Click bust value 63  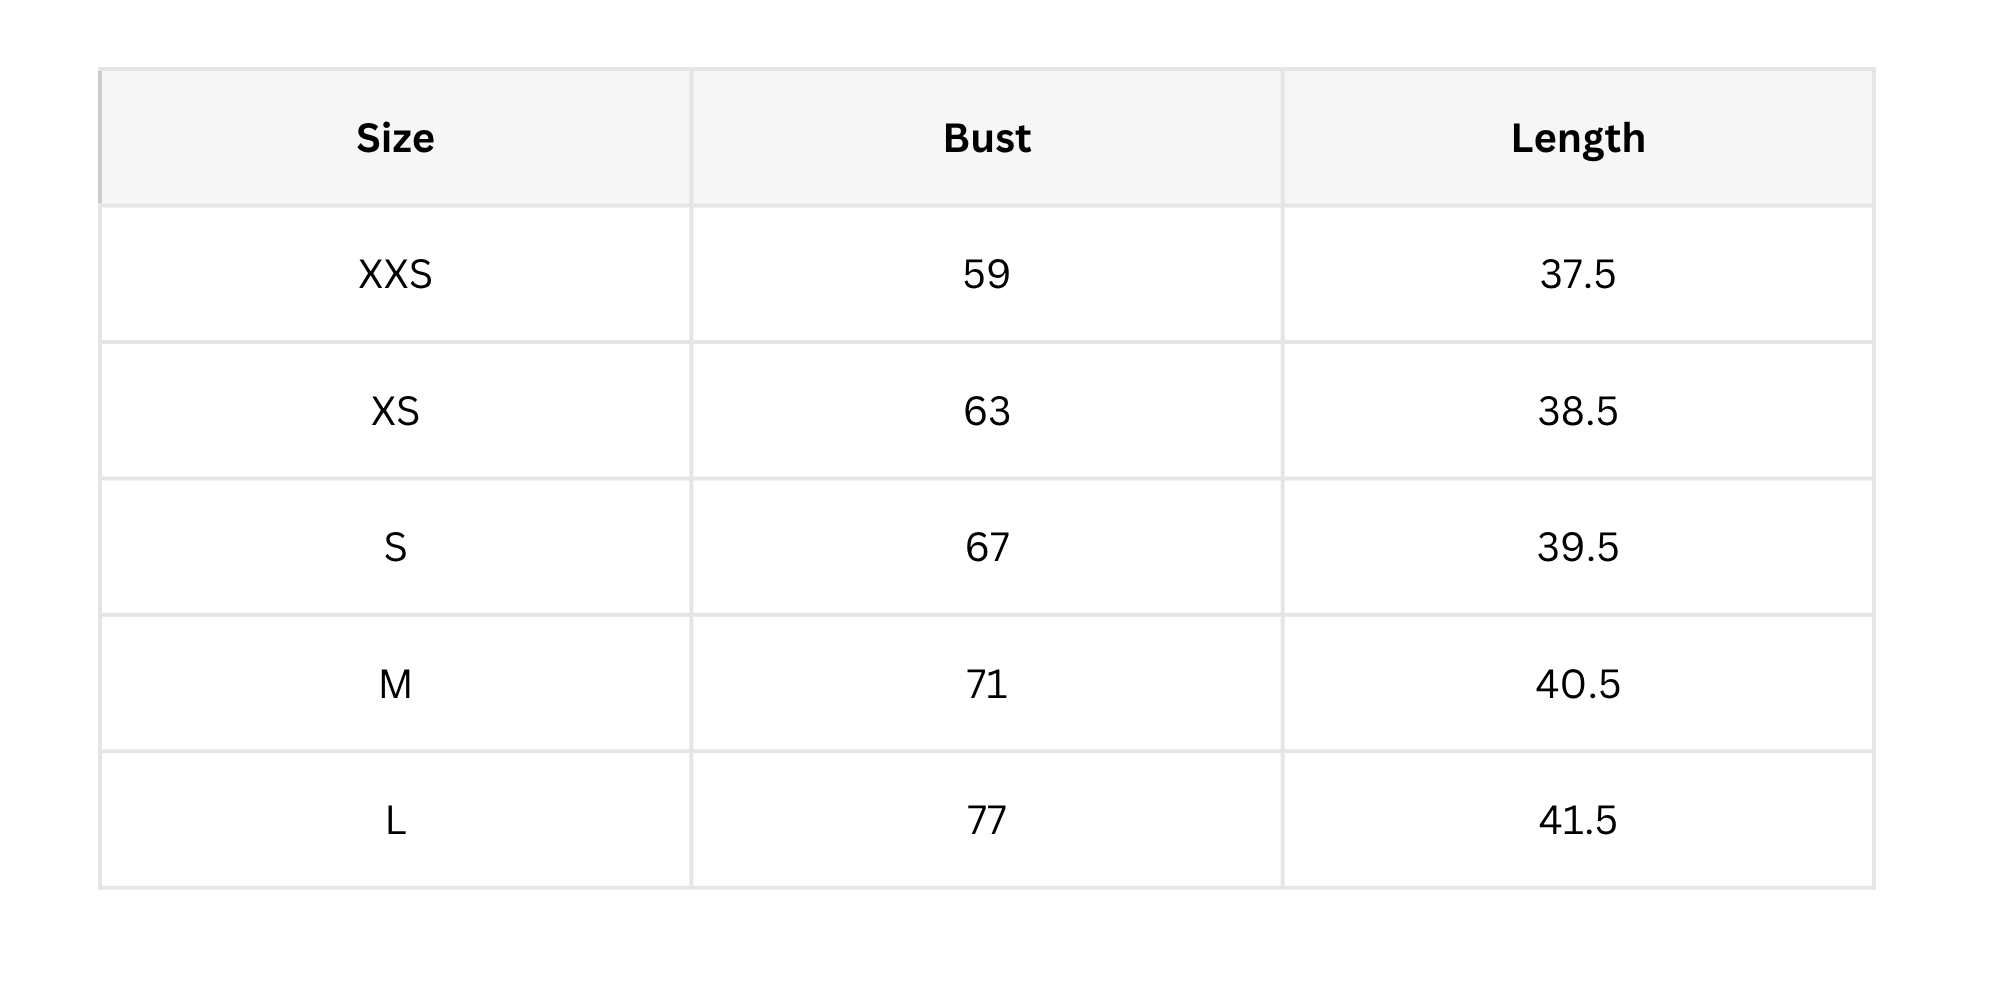987,411
